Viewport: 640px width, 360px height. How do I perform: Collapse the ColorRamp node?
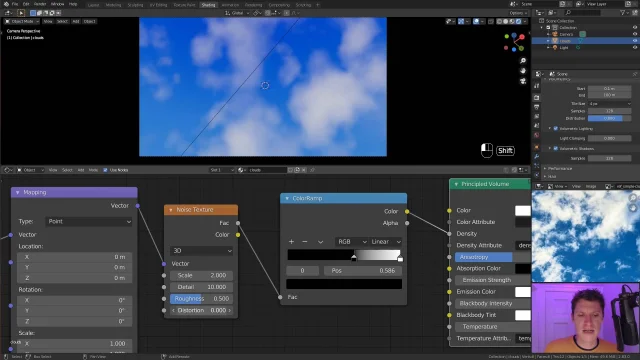pyautogui.click(x=287, y=198)
